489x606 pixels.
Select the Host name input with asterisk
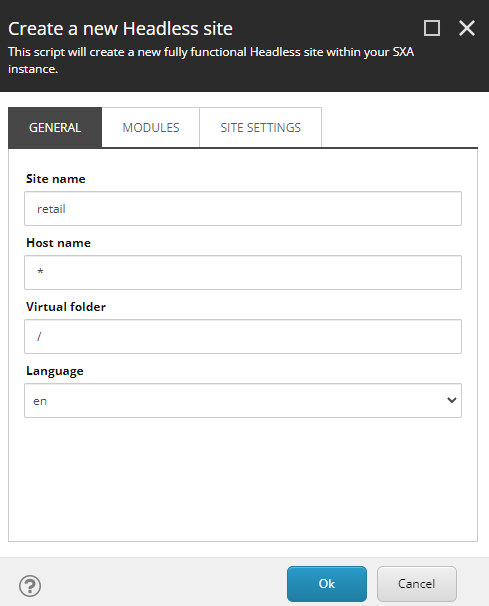tap(243, 272)
